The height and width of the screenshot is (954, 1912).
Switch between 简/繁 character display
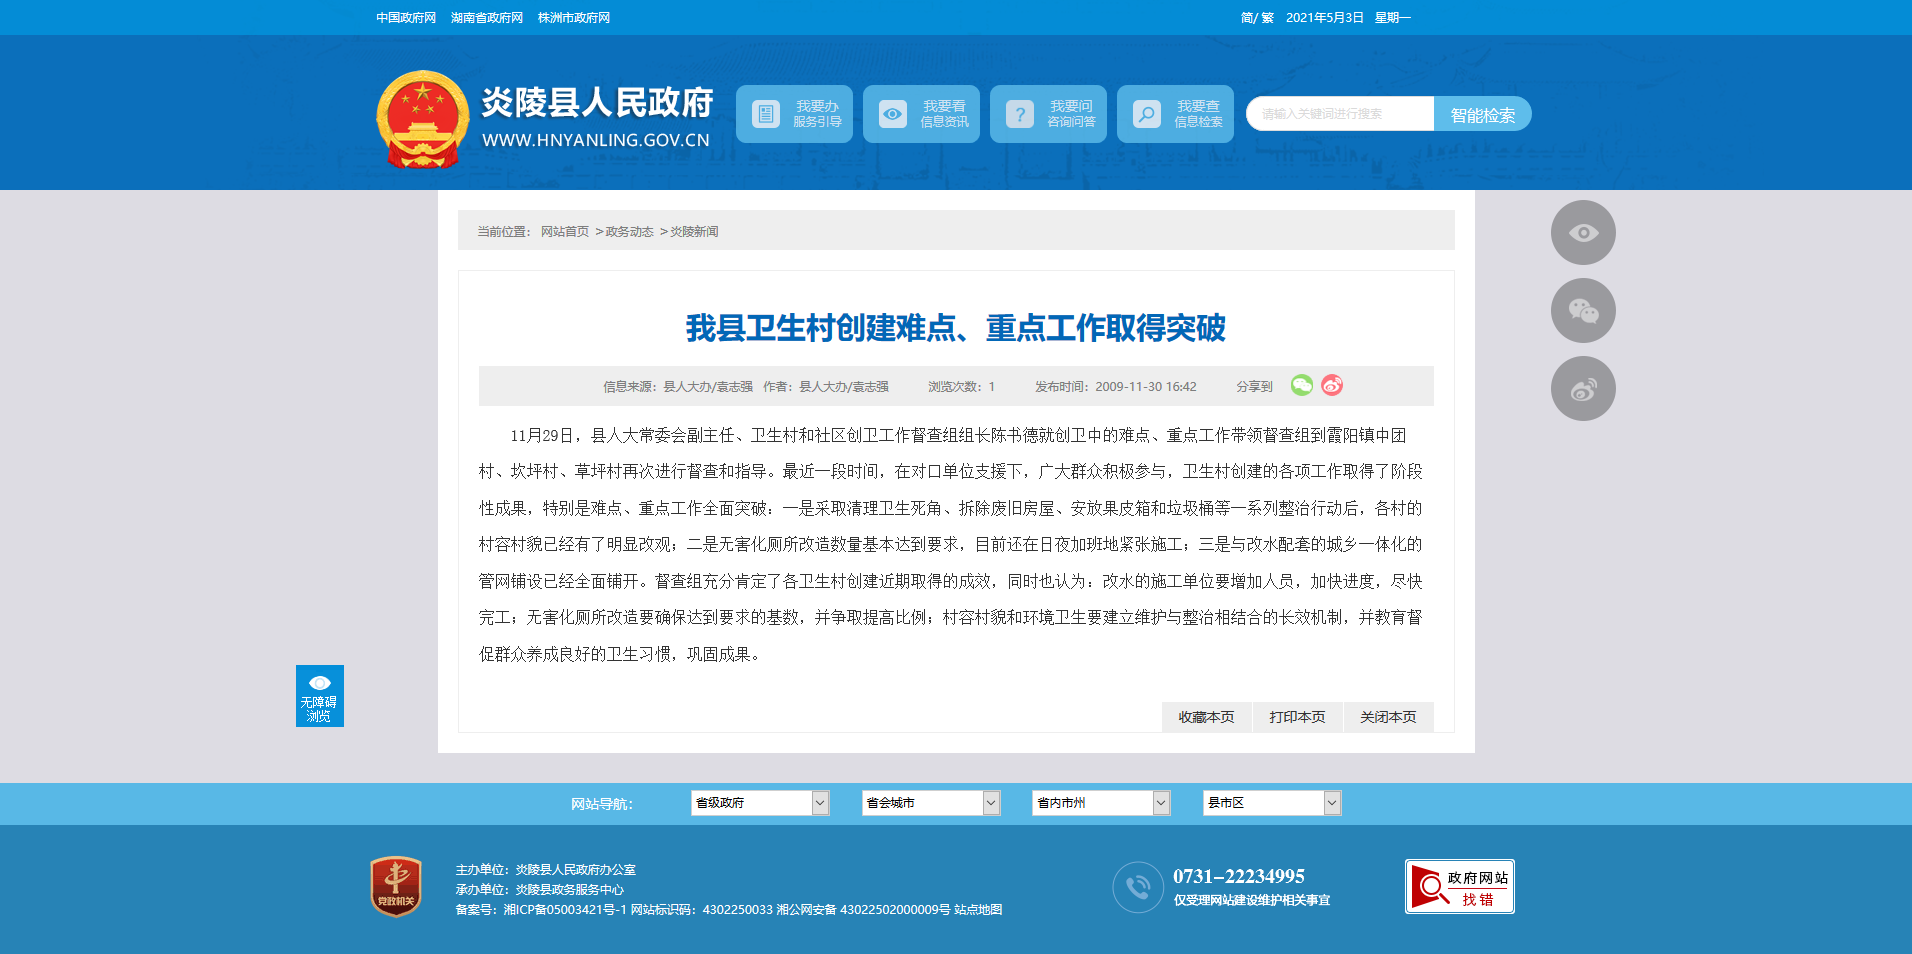coord(1257,18)
